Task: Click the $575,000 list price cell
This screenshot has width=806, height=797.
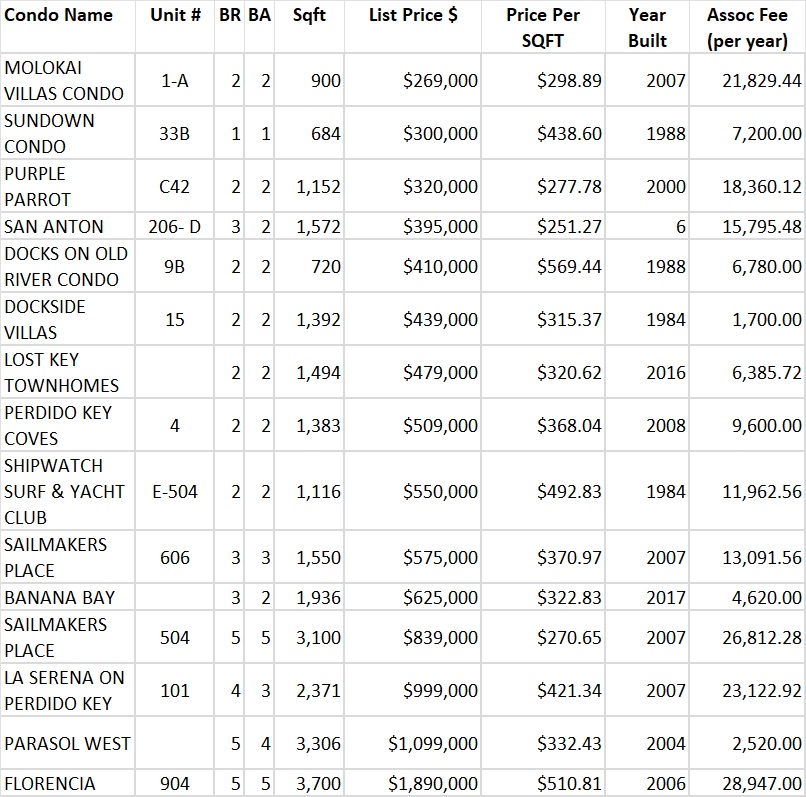Action: (440, 558)
